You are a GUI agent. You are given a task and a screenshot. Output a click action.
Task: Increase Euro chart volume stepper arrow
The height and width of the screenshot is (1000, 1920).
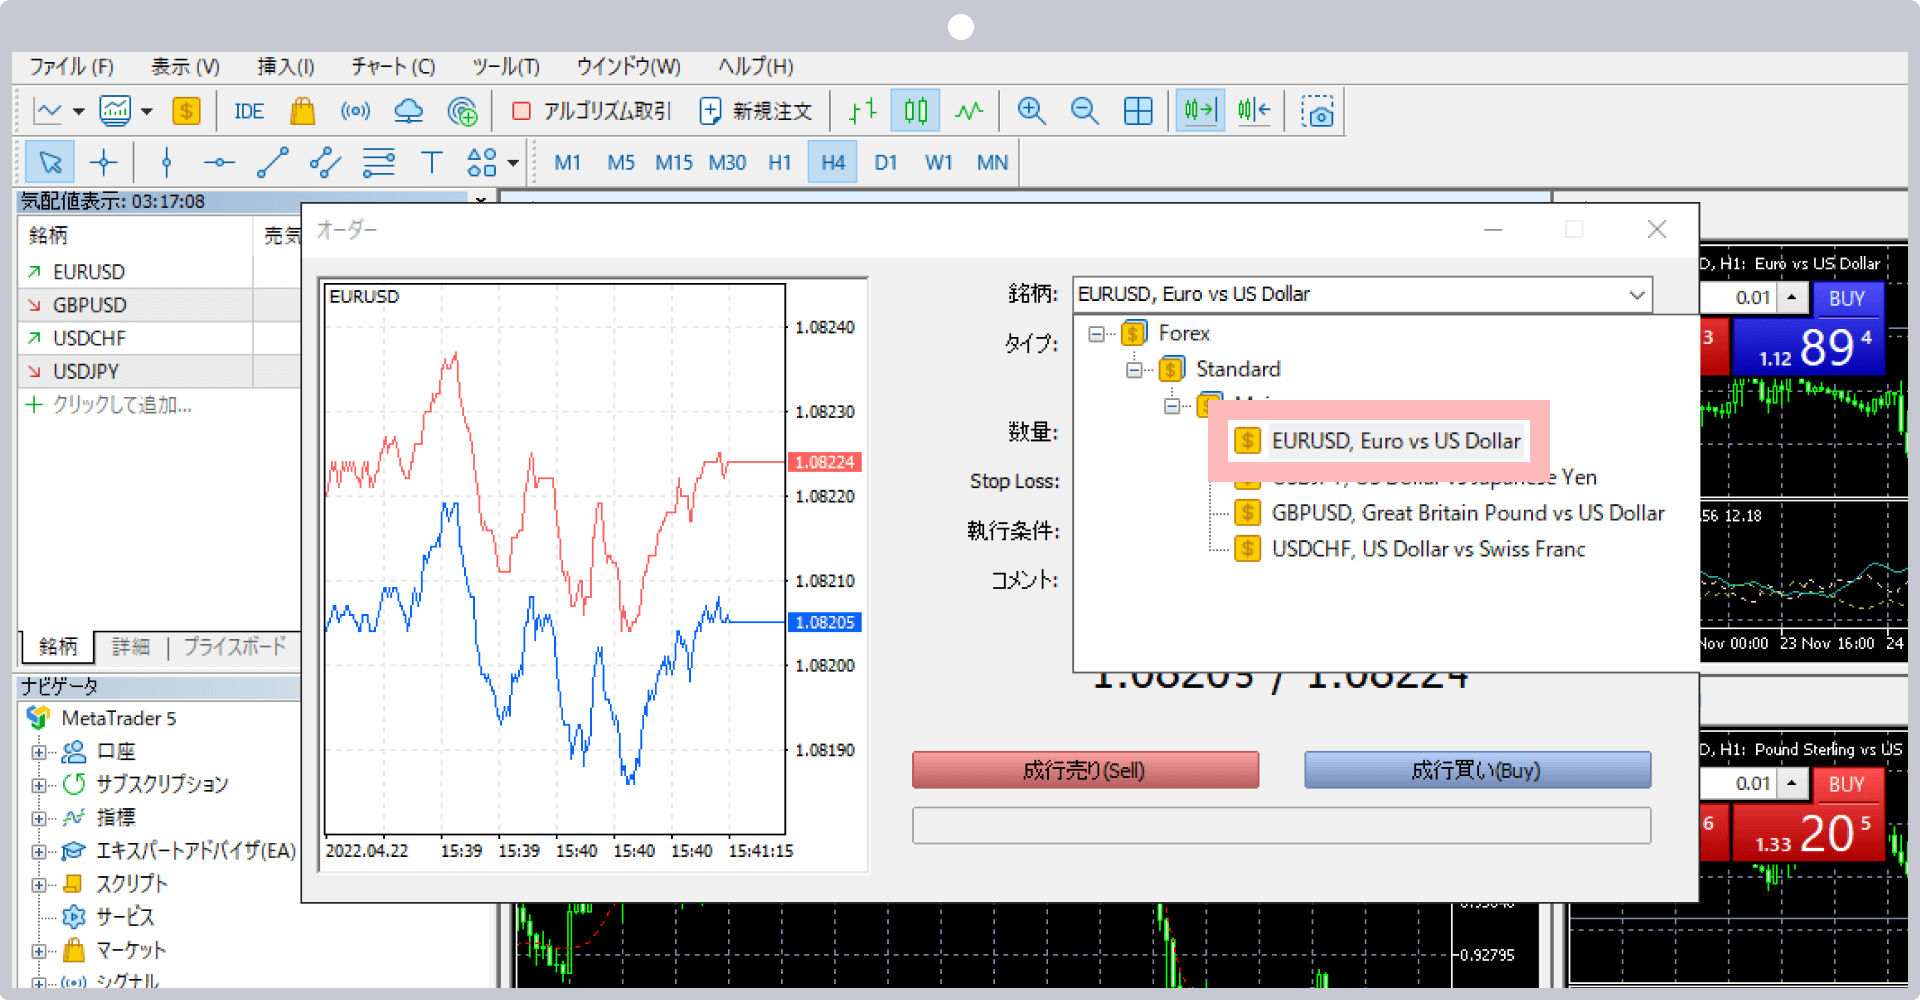coord(1792,297)
